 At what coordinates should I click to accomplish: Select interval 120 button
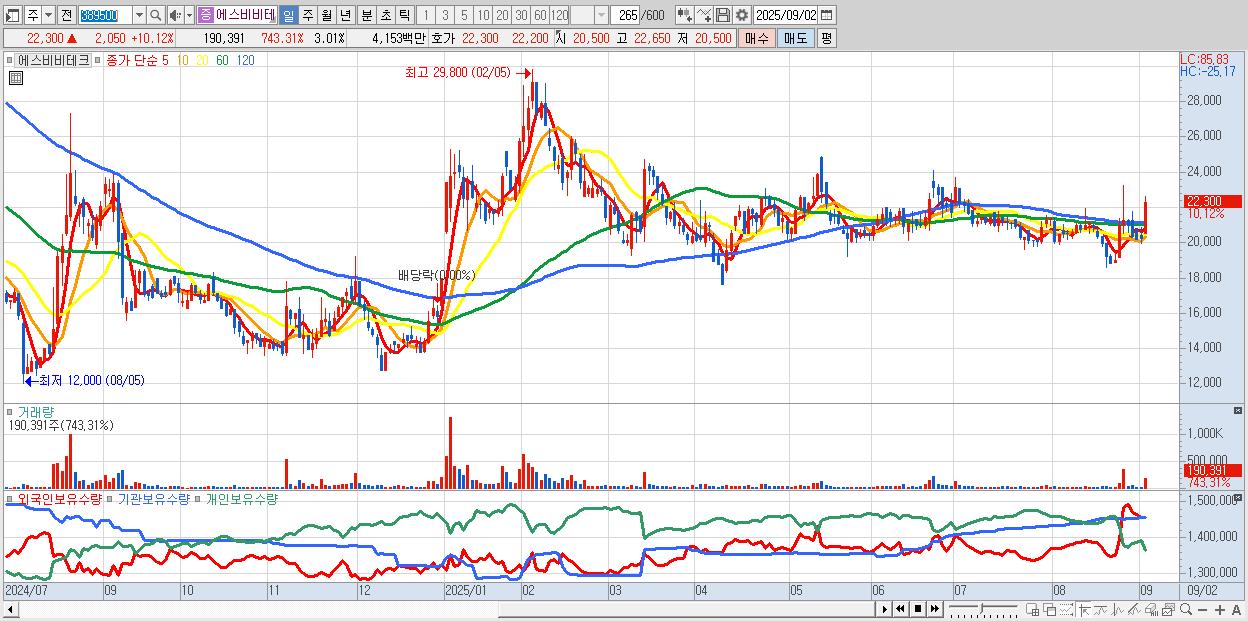[560, 15]
